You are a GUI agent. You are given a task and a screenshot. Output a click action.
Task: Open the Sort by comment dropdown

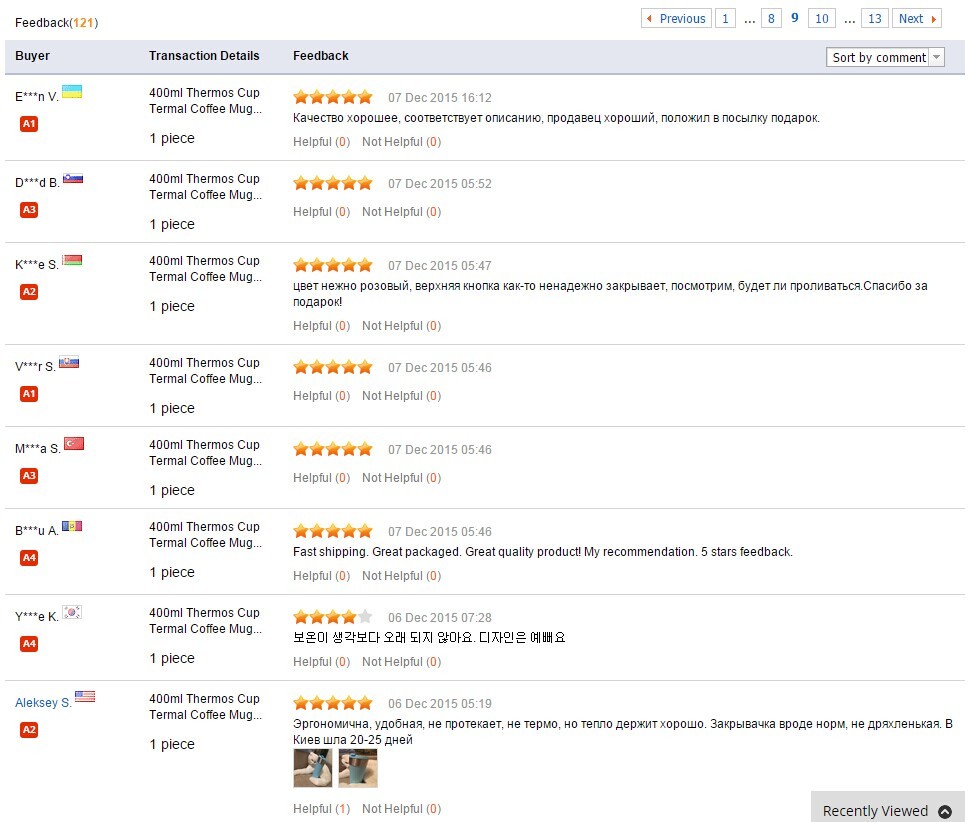tap(885, 57)
